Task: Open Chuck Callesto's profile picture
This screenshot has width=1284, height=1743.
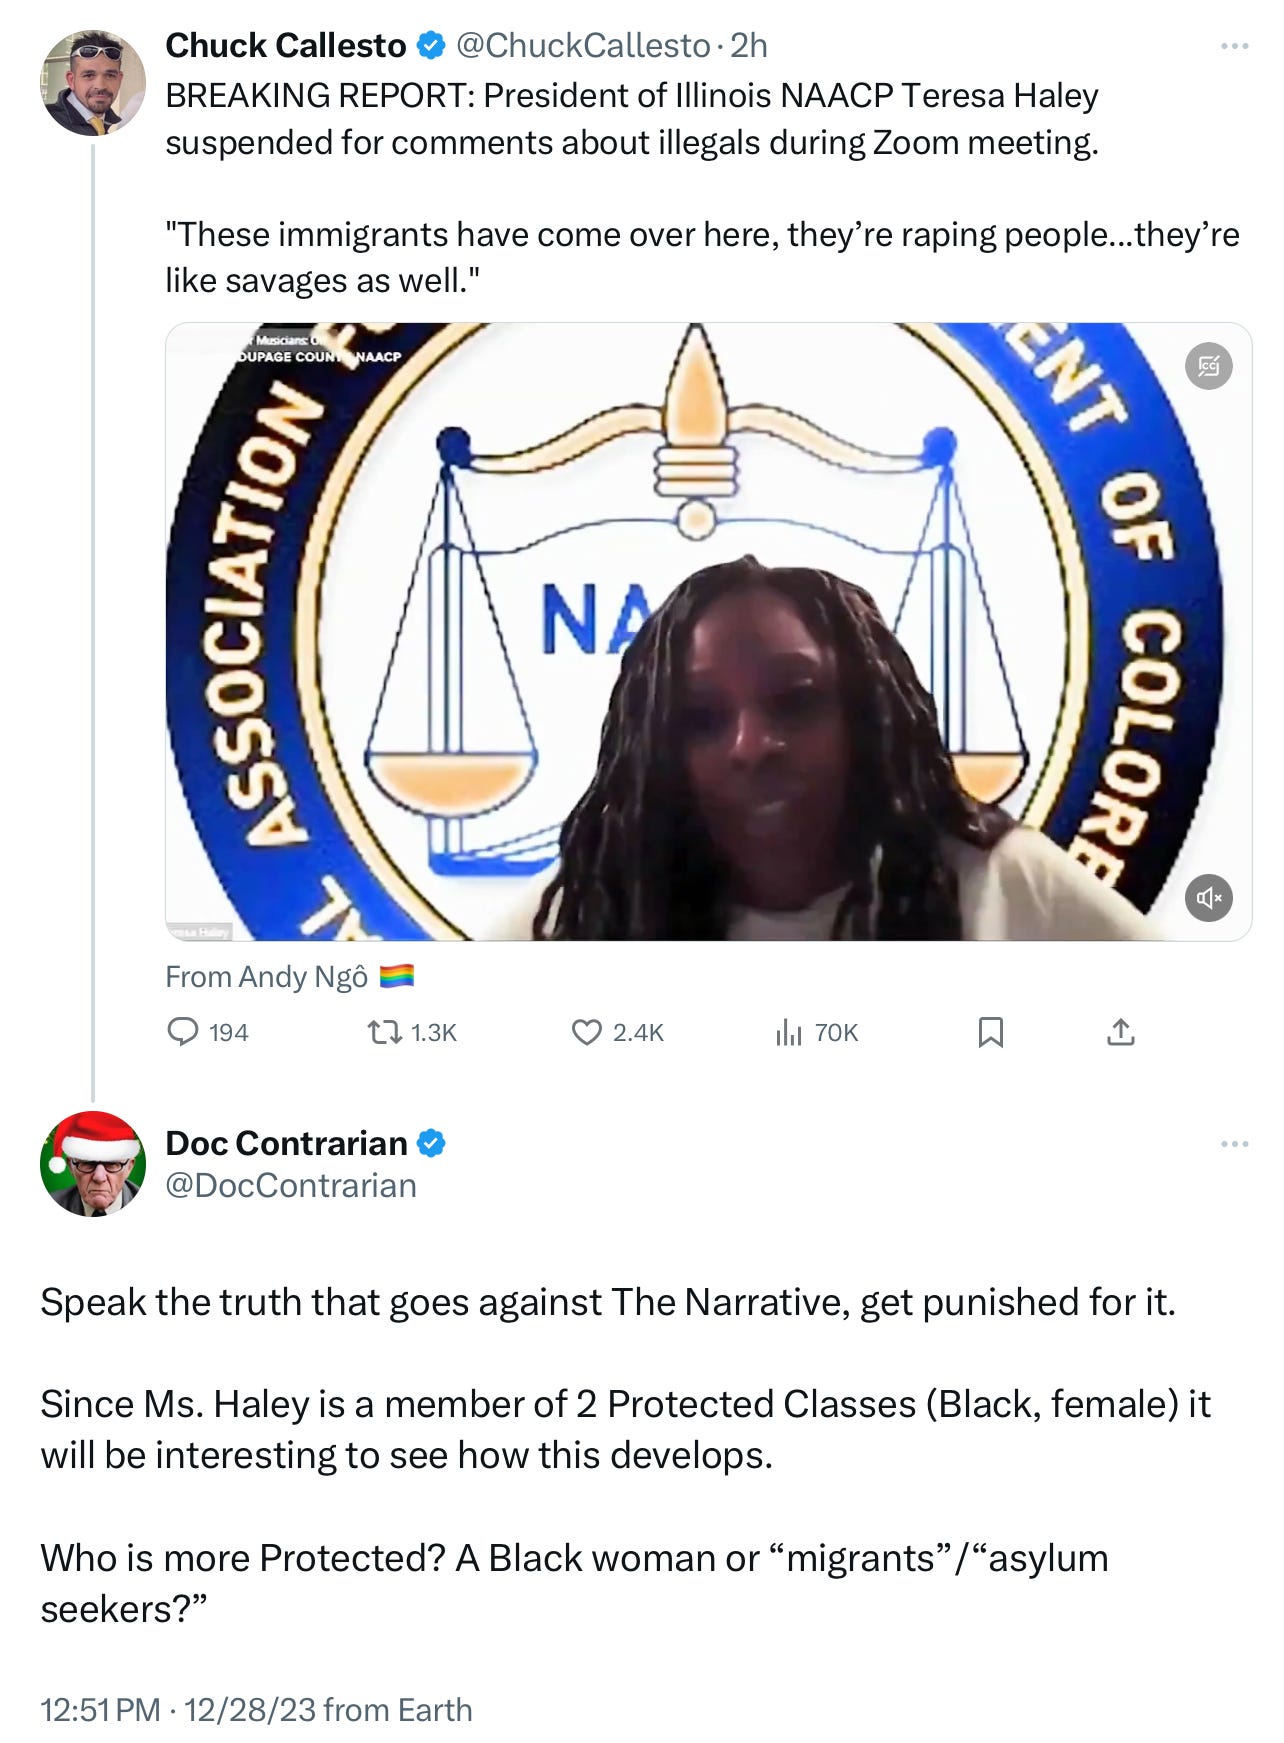Action: pos(93,82)
